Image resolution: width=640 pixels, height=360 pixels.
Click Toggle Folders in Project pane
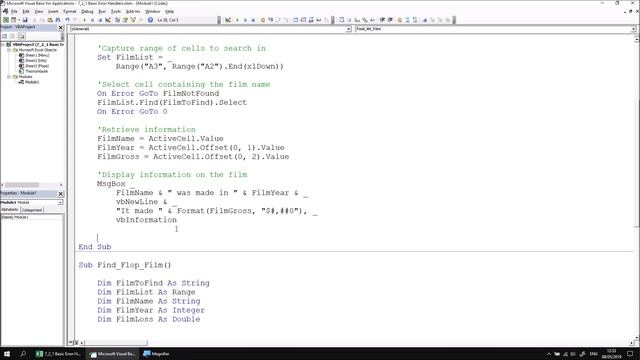pos(21,36)
